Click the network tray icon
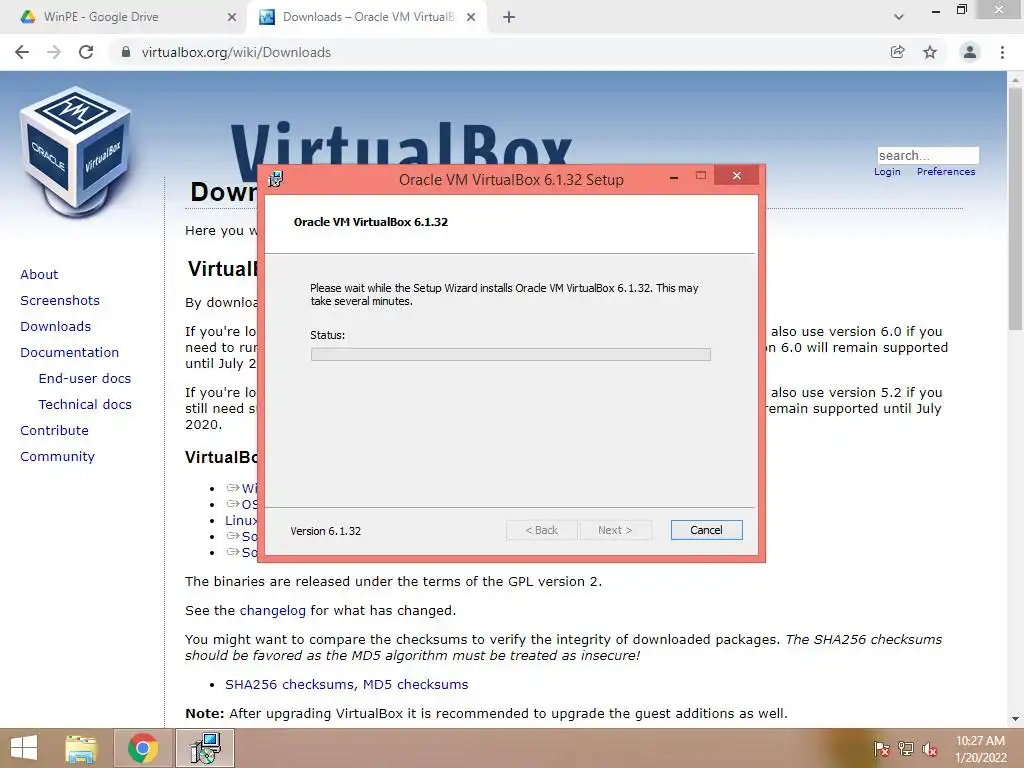Viewport: 1024px width, 768px height. pyautogui.click(x=906, y=749)
